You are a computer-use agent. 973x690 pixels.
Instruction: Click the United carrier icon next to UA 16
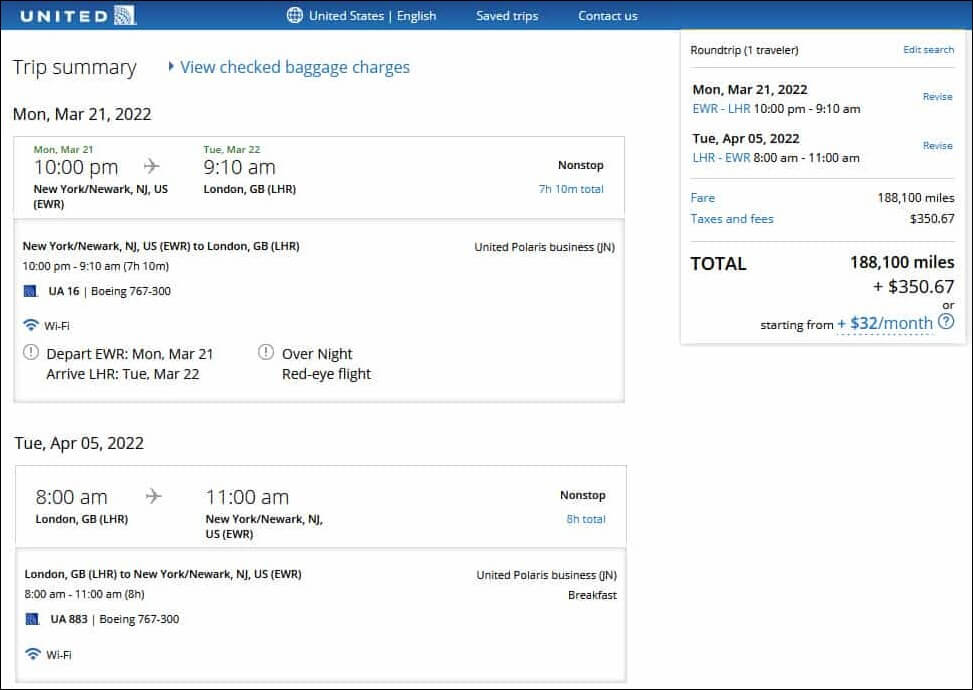point(30,291)
